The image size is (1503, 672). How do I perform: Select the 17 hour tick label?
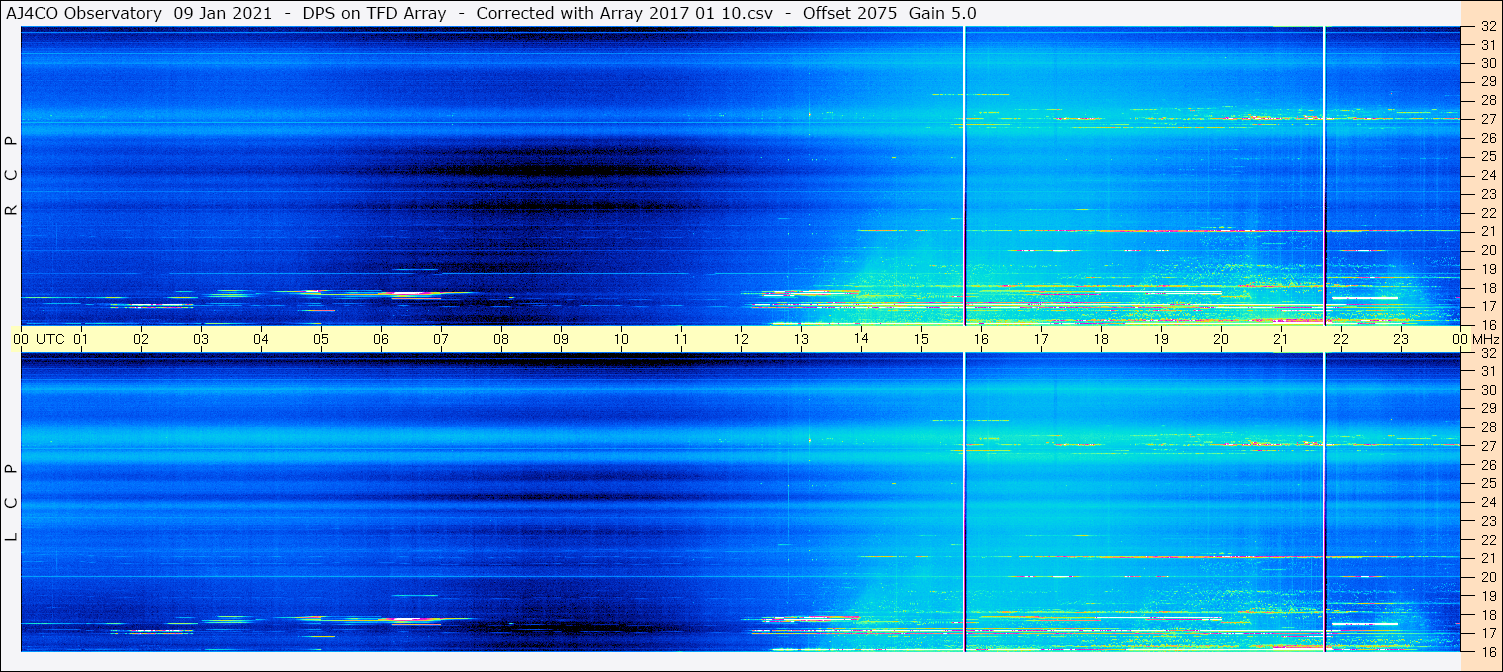point(1041,340)
